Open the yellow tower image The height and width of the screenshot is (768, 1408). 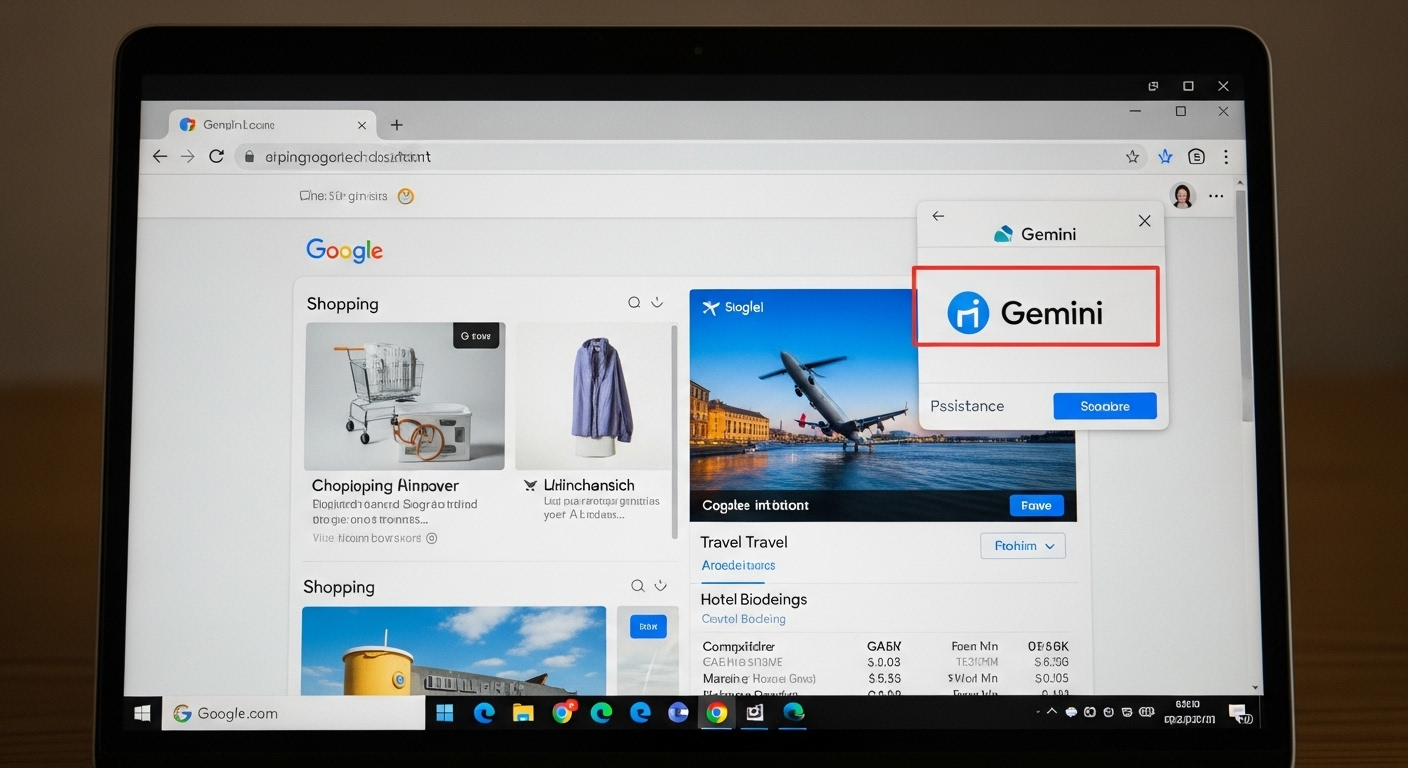pos(454,651)
